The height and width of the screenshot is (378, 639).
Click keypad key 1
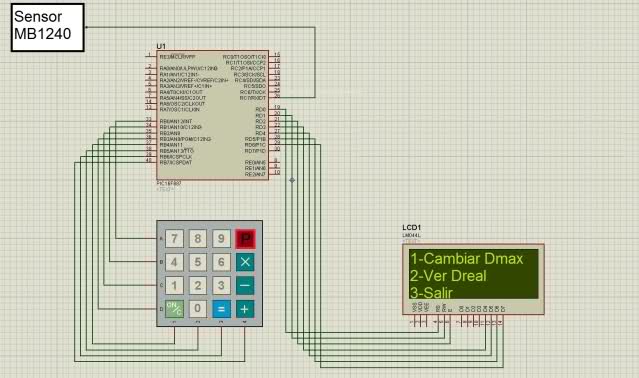pyautogui.click(x=174, y=286)
